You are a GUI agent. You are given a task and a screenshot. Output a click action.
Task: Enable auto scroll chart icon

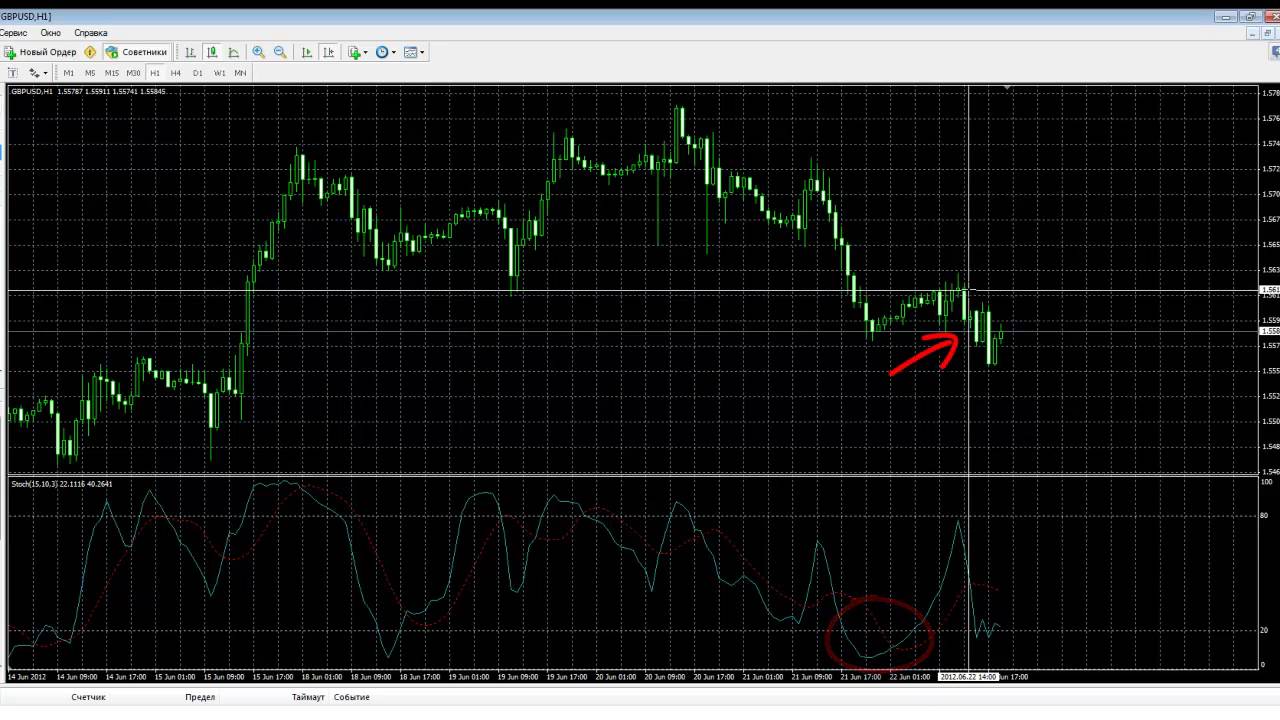pos(307,52)
